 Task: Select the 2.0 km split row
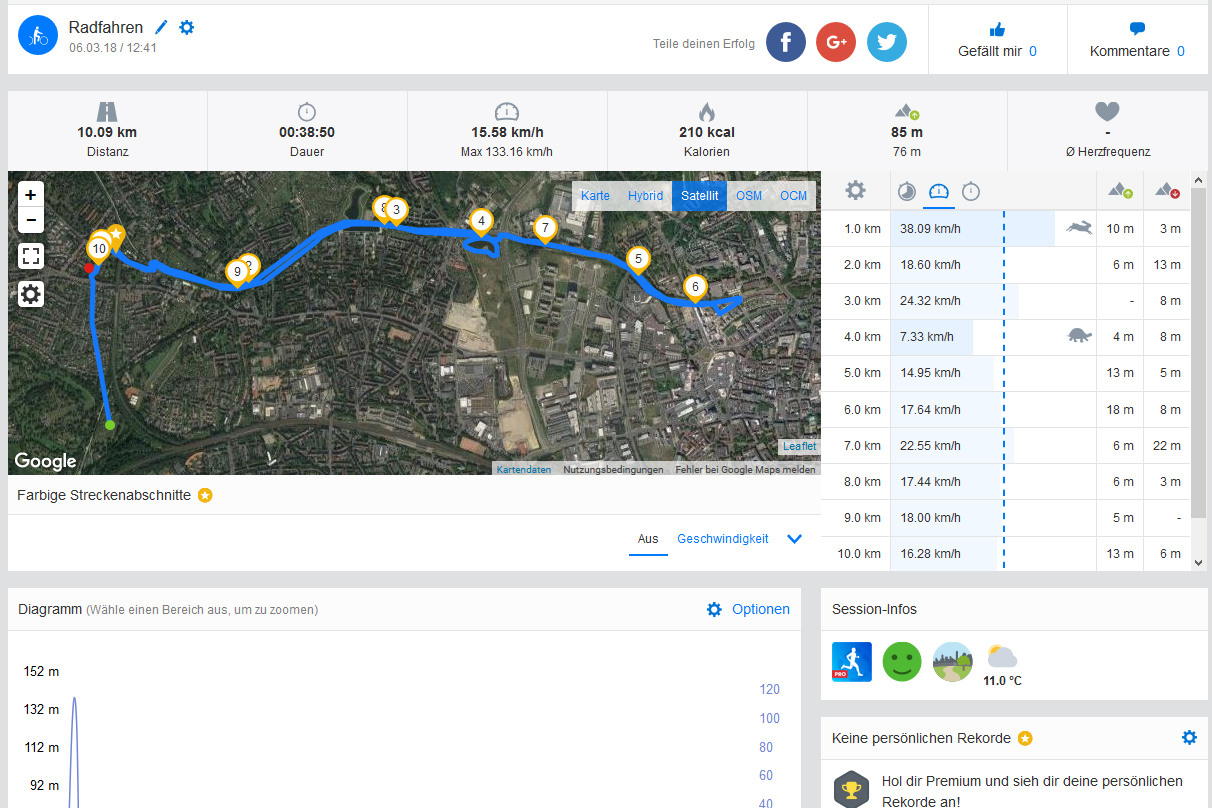coord(1006,265)
